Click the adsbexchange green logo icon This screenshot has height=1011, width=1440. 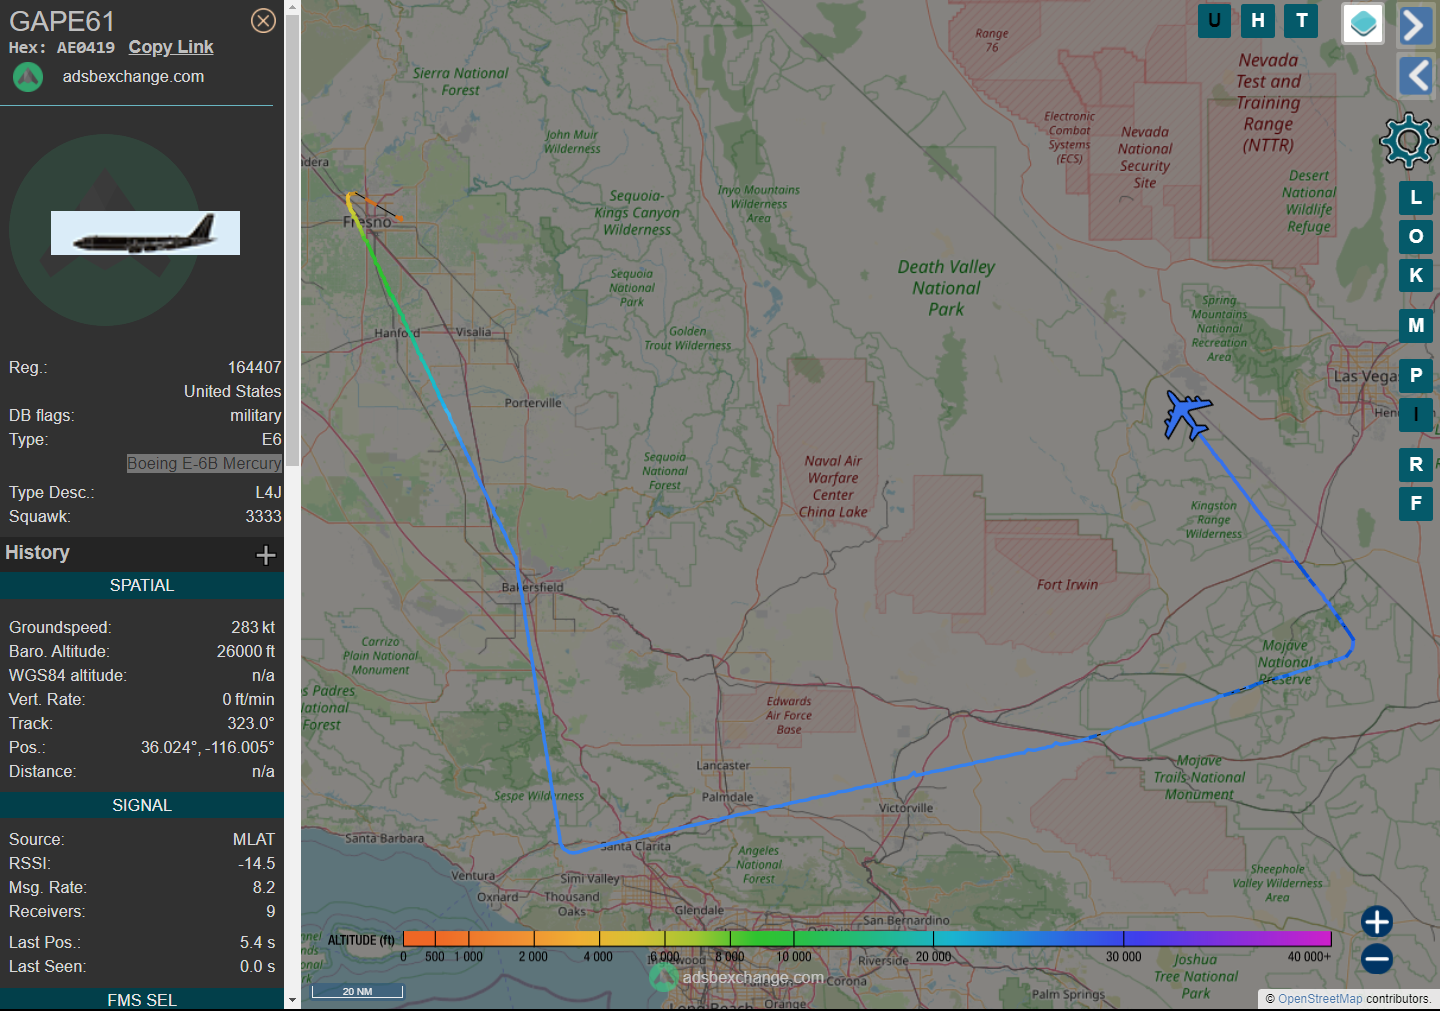click(x=28, y=77)
